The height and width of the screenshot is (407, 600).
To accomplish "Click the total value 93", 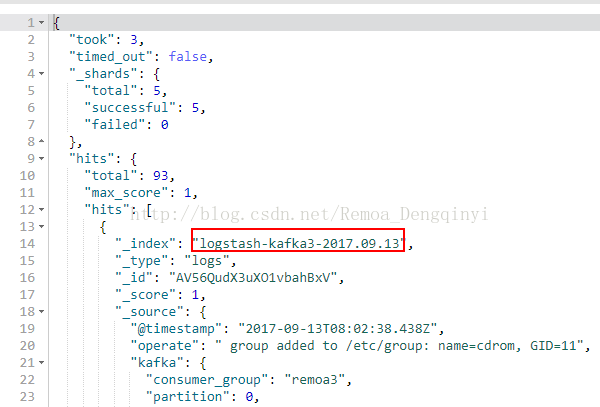I will click(x=161, y=176).
